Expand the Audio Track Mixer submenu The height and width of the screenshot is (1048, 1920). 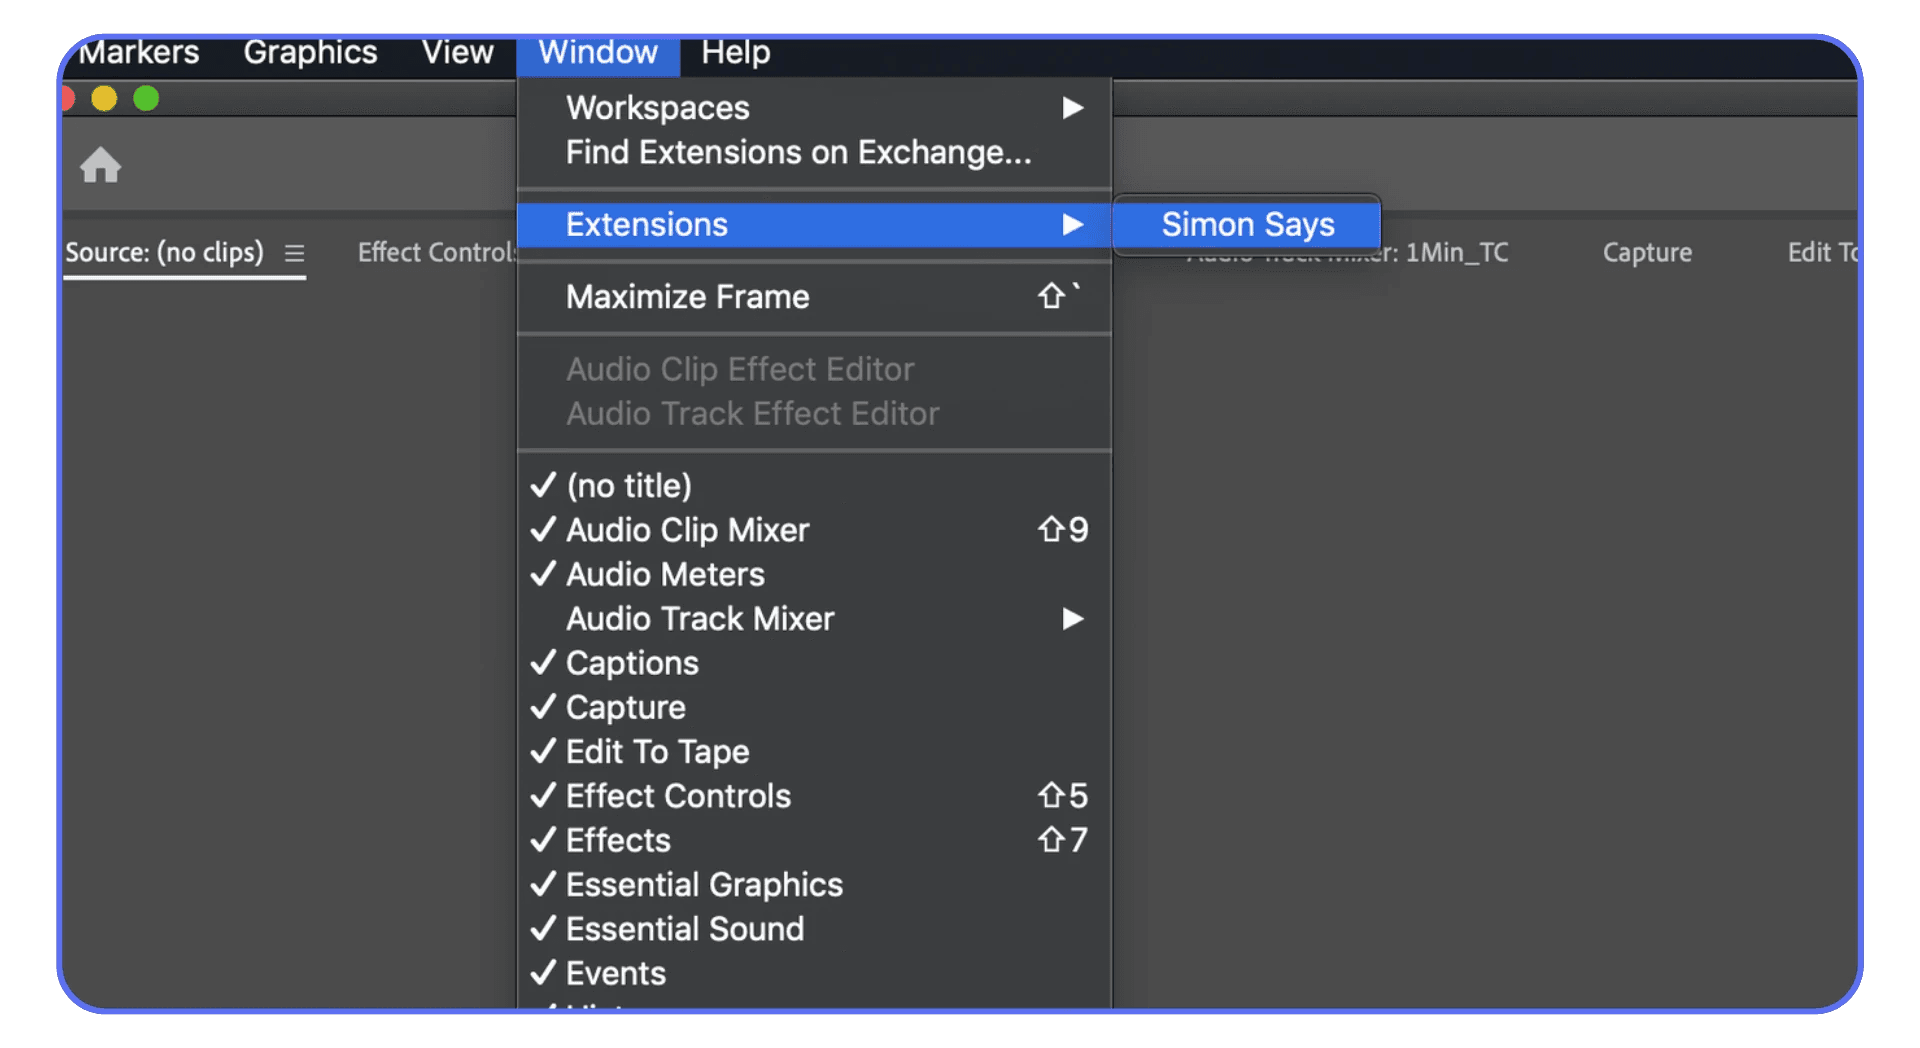1072,618
